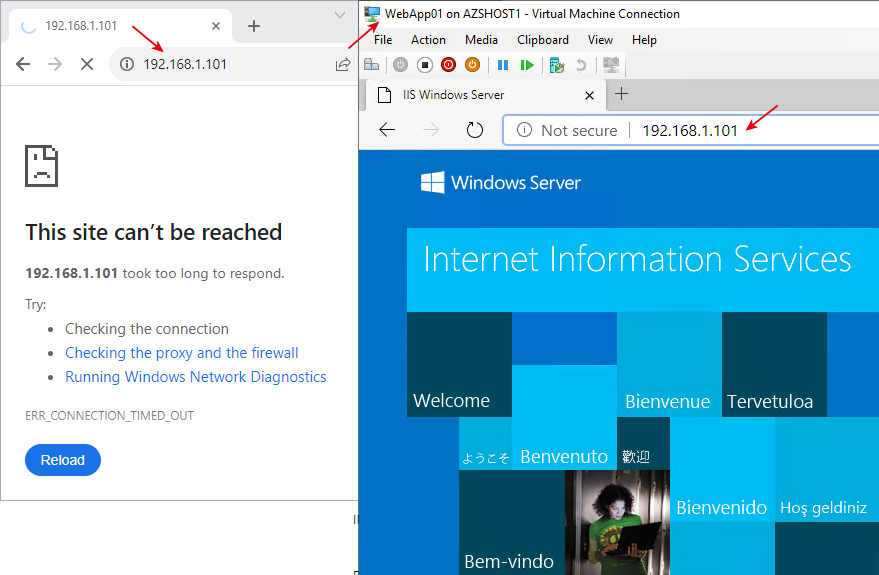This screenshot has width=879, height=575.
Task: Open Action menu in VM Connection
Action: point(428,40)
